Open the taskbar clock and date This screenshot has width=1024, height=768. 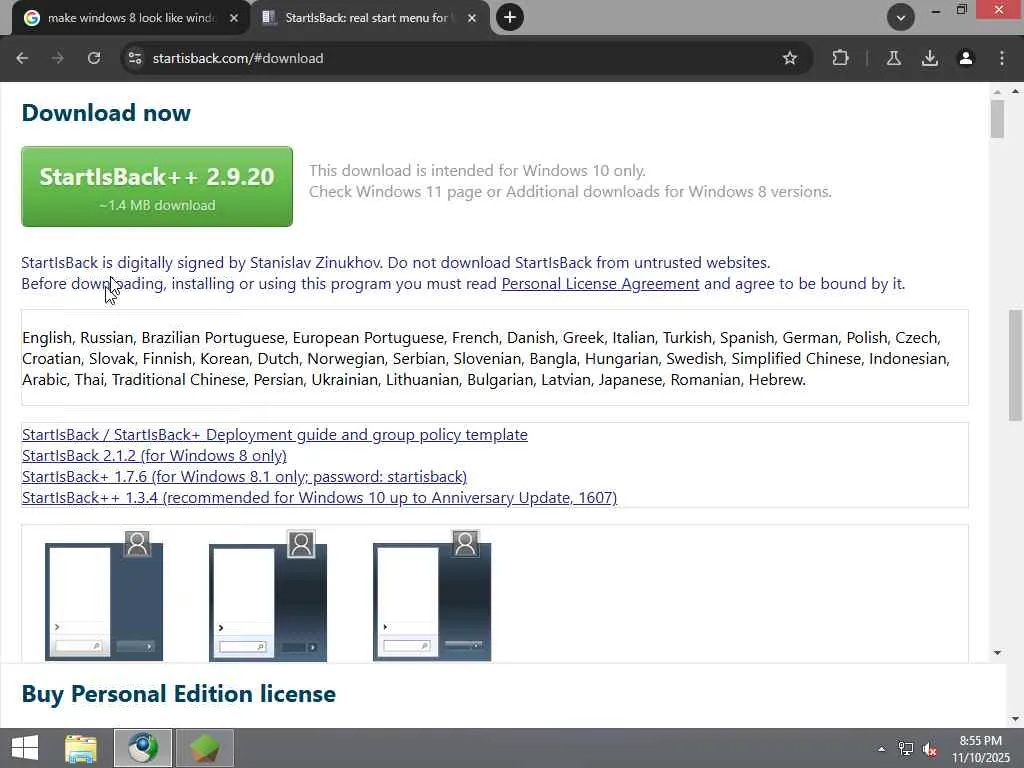(980, 749)
